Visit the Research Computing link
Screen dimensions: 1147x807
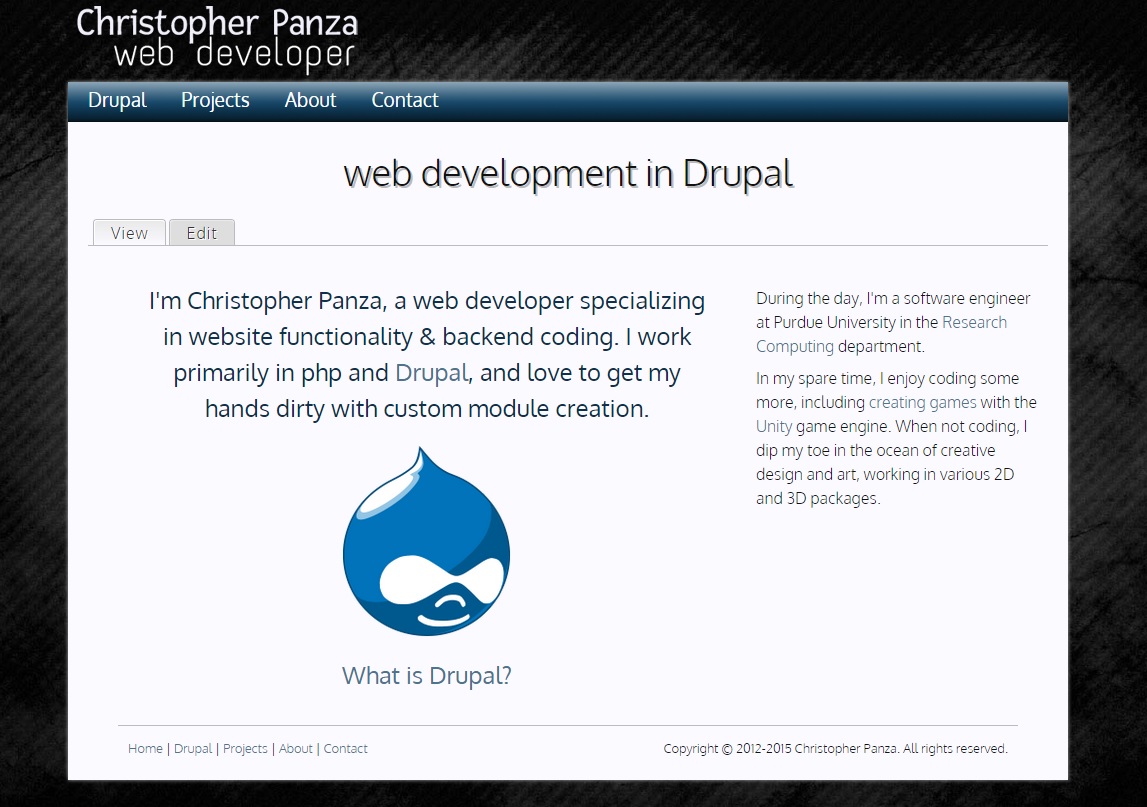pos(881,334)
